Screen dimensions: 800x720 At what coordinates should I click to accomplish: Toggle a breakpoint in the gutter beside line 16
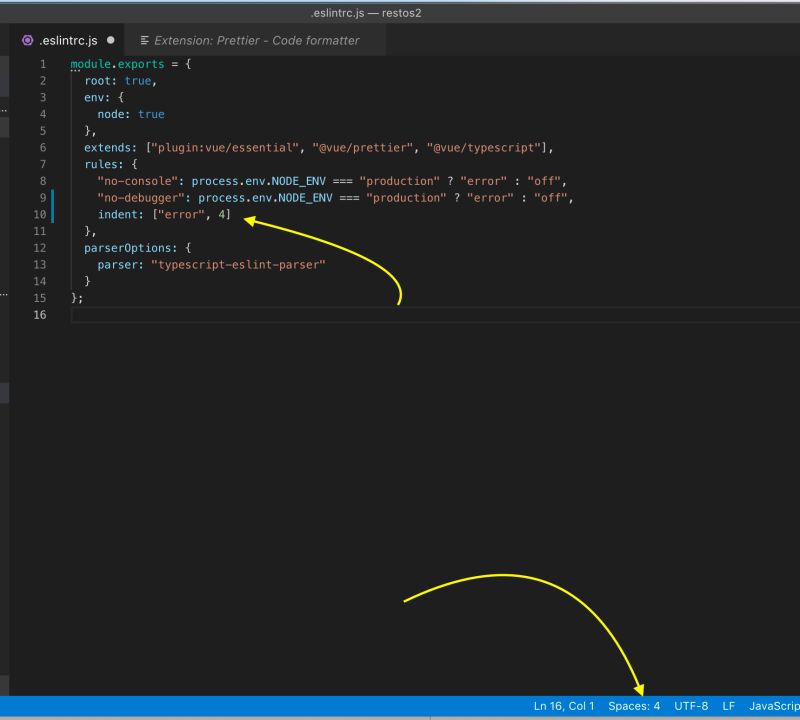[29, 314]
